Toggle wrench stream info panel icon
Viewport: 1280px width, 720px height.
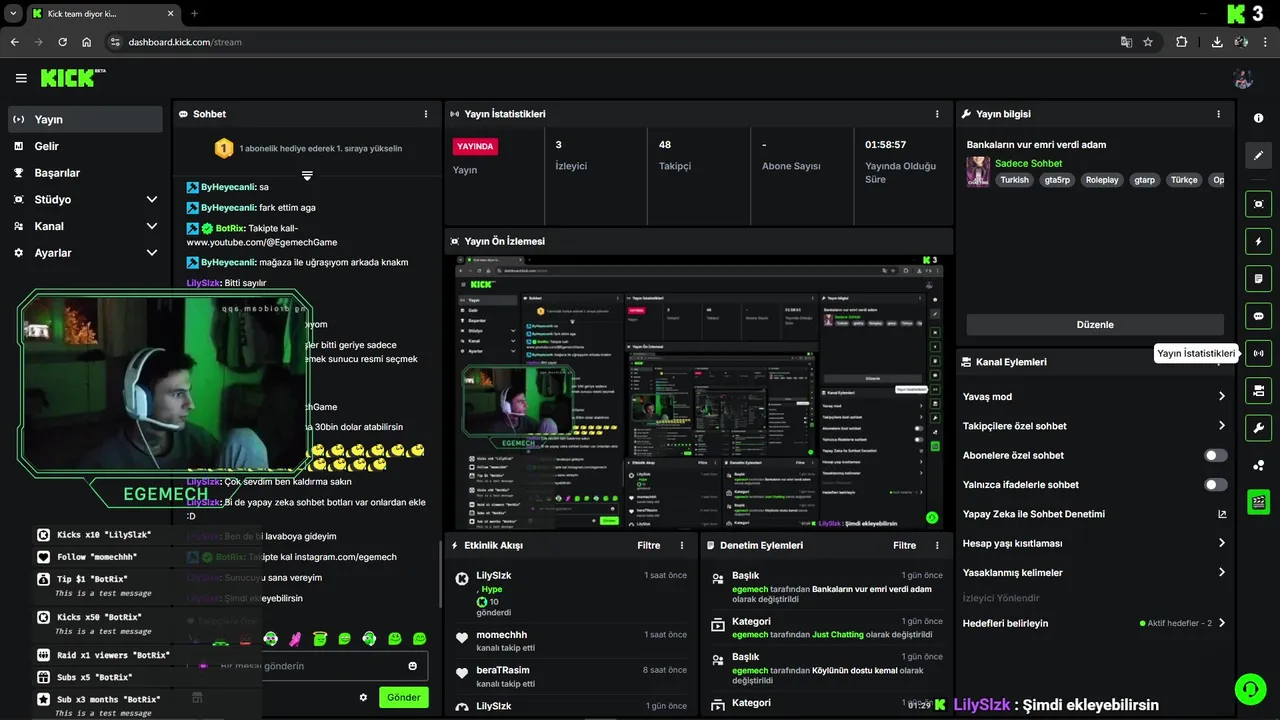[x=1258, y=428]
